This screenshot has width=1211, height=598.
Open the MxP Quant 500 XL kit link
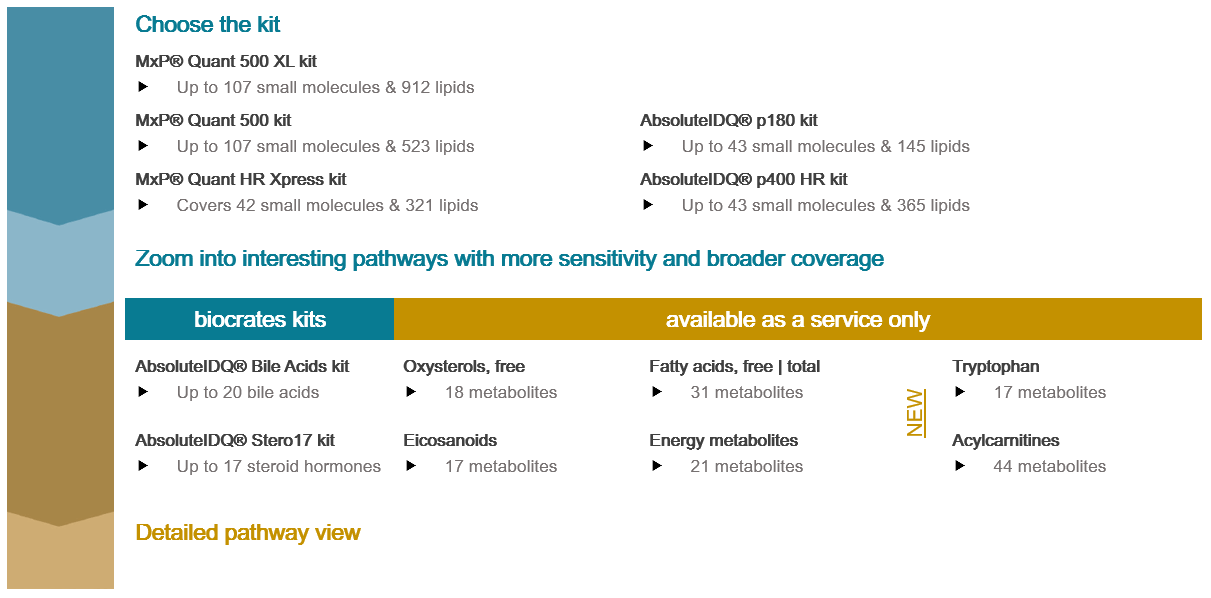pos(226,61)
